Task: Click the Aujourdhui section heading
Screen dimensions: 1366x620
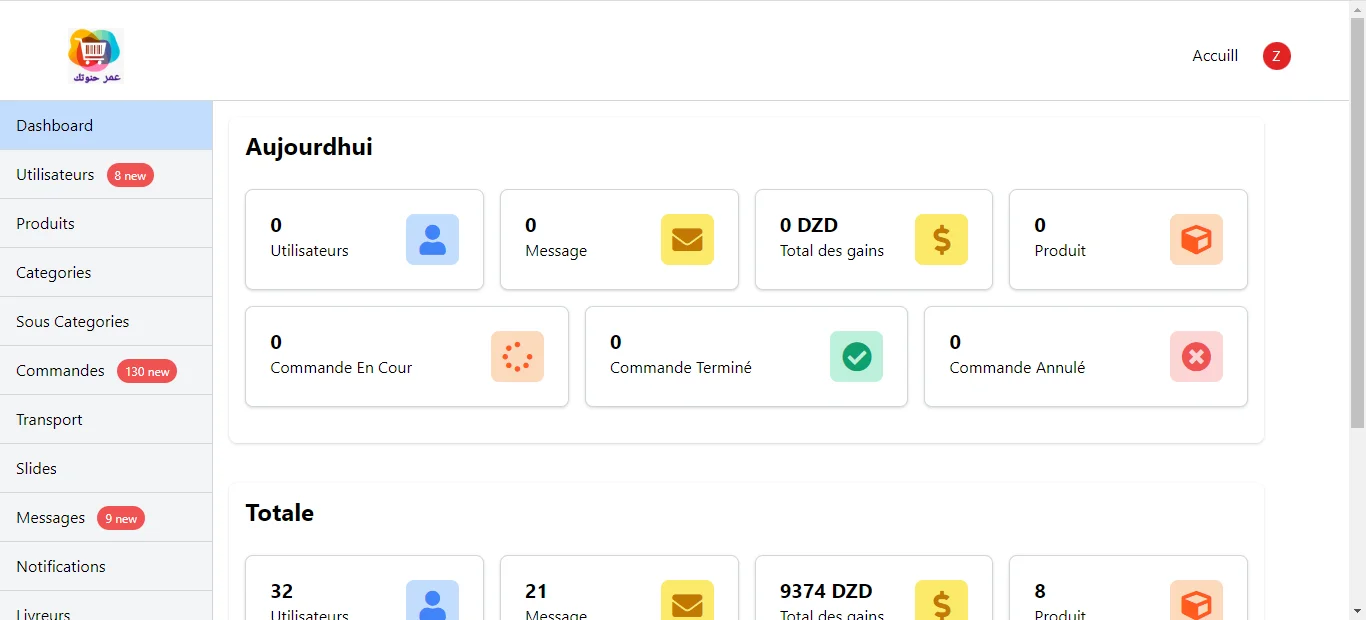Action: [x=309, y=147]
